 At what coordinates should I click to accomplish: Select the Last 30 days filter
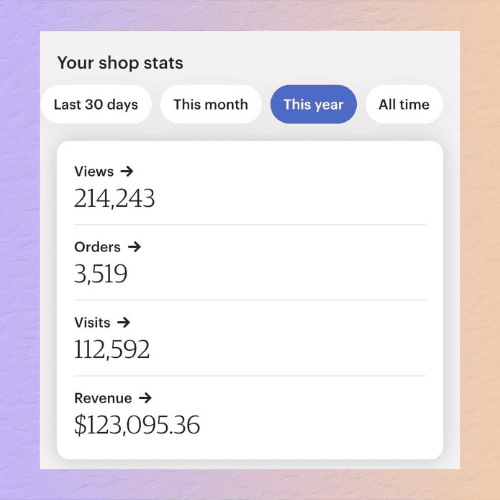coord(96,104)
